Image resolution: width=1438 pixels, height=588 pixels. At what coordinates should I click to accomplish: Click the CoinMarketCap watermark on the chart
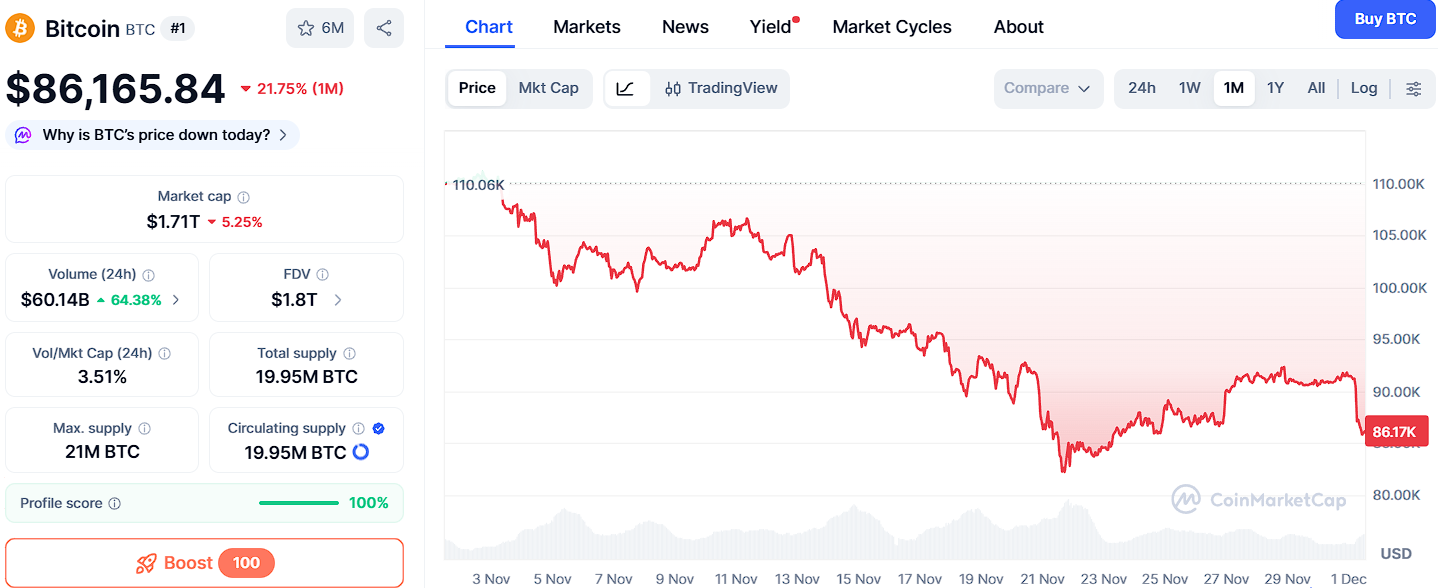[x=1260, y=499]
